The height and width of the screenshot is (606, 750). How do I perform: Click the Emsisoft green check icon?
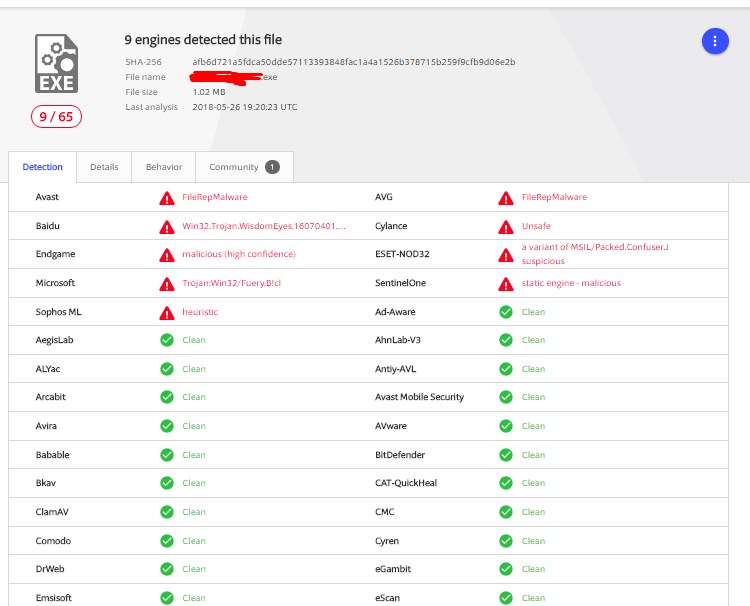click(x=167, y=598)
